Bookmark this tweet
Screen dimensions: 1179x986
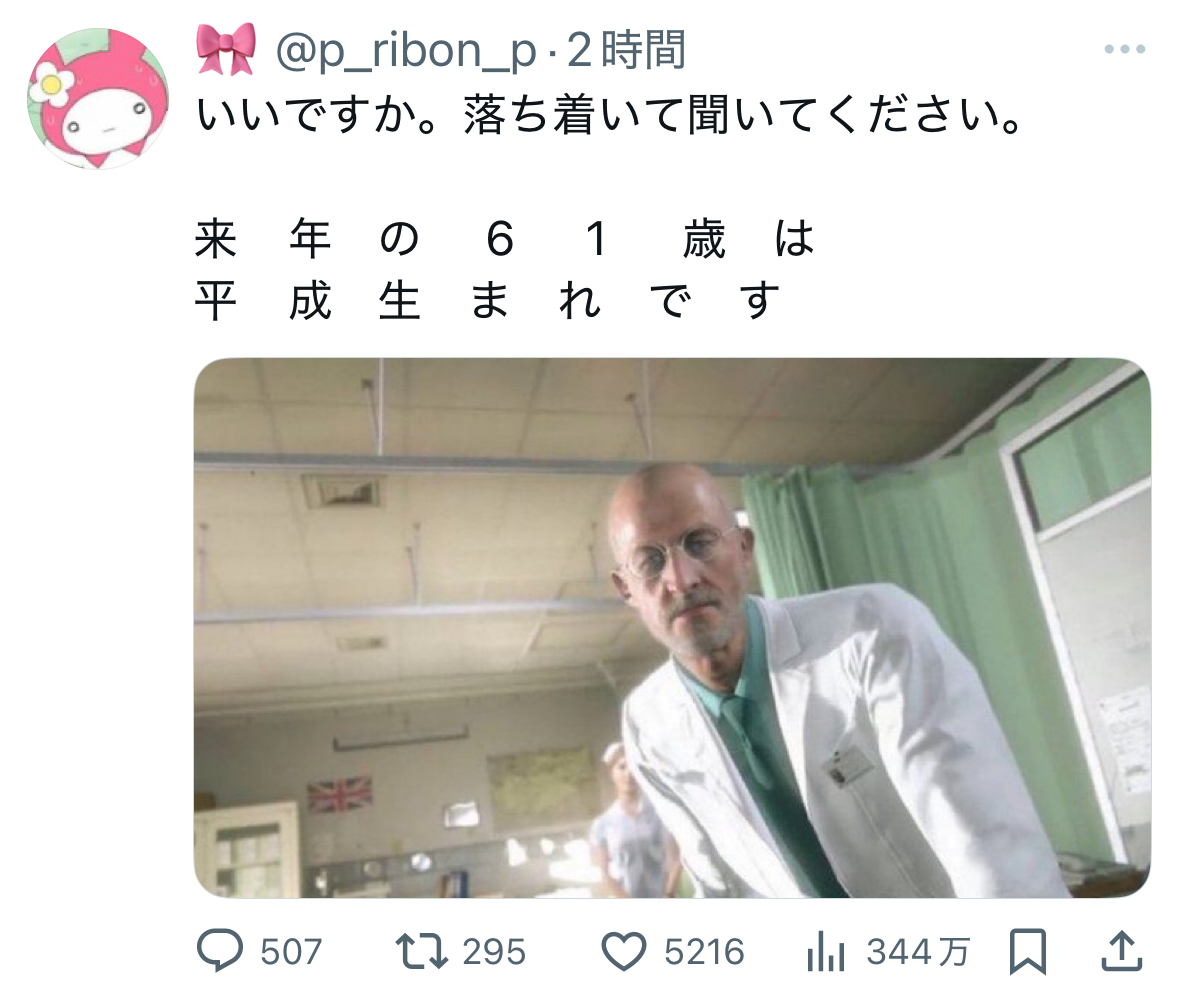click(x=1027, y=951)
